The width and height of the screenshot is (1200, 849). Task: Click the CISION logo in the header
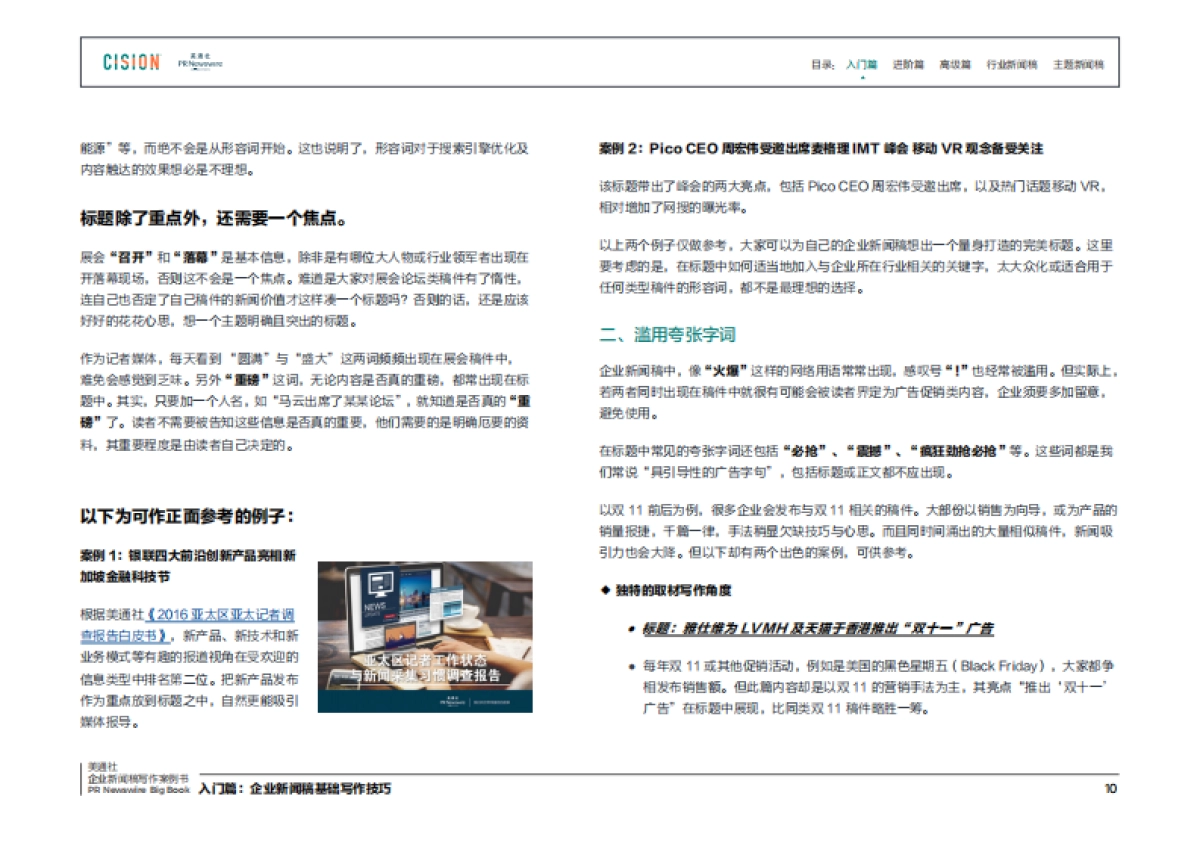(x=130, y=62)
